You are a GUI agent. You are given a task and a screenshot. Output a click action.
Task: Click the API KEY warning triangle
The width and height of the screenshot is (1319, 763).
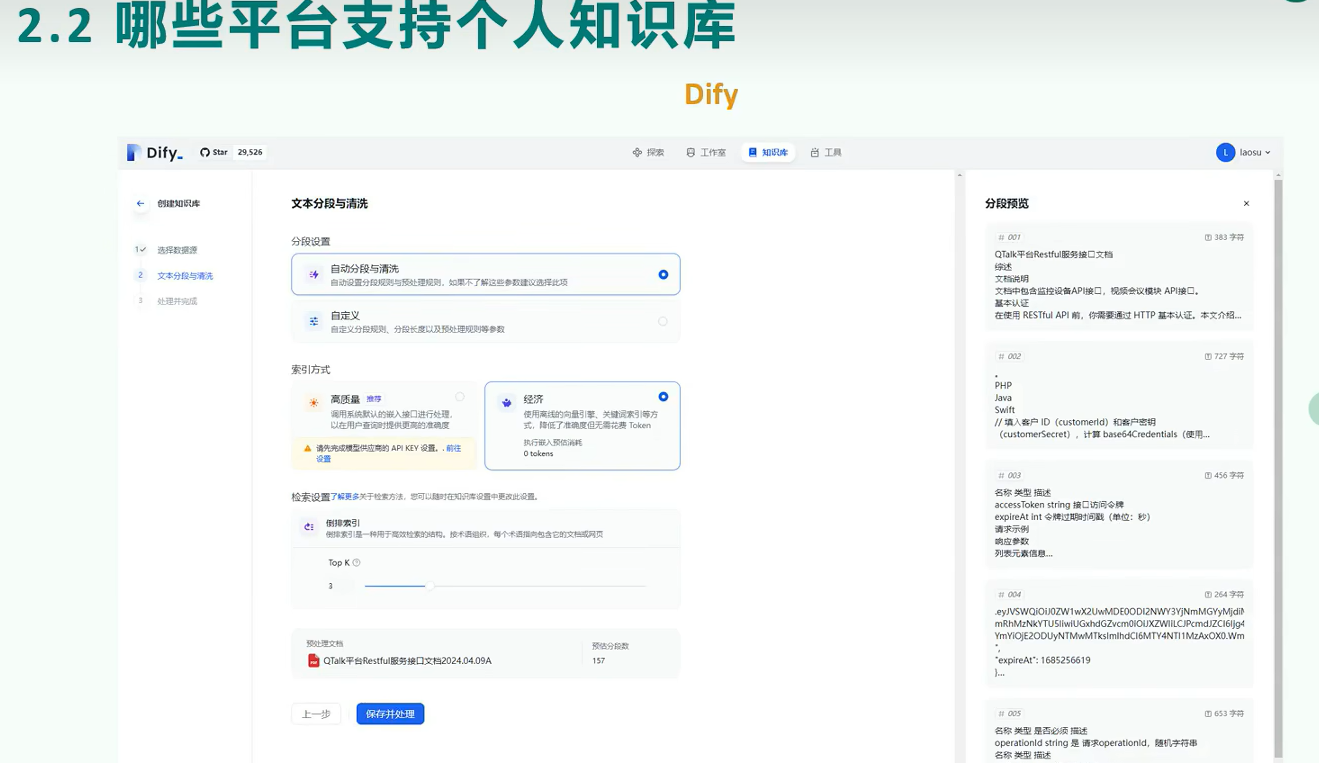308,448
